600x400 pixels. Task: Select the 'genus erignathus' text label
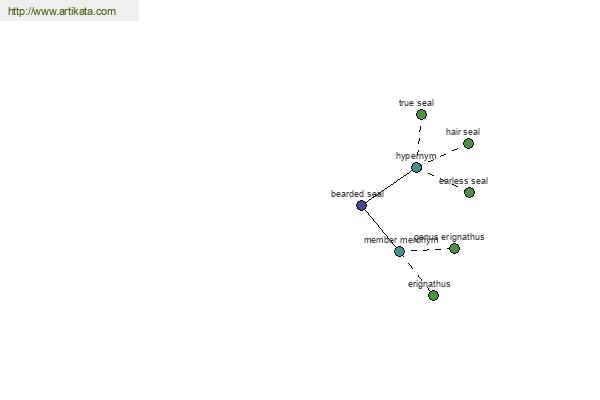(x=449, y=237)
